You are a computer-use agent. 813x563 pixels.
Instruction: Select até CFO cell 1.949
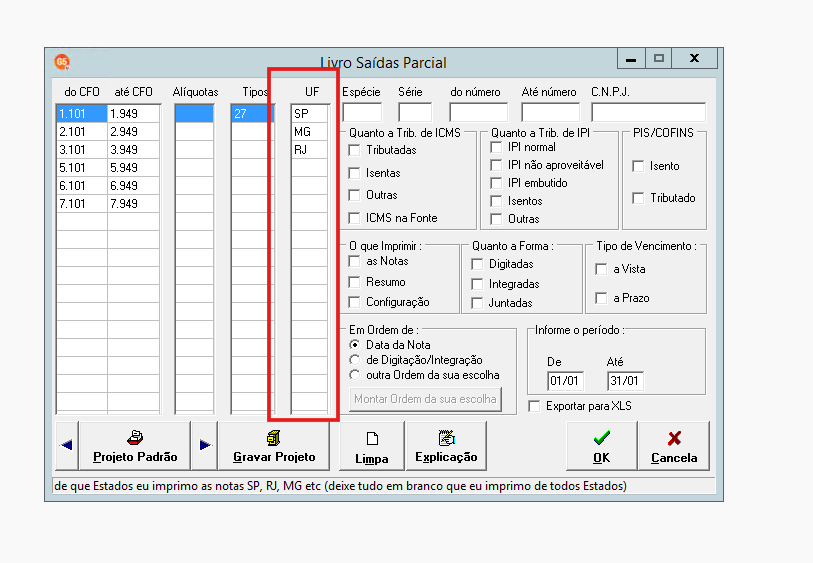coord(133,114)
